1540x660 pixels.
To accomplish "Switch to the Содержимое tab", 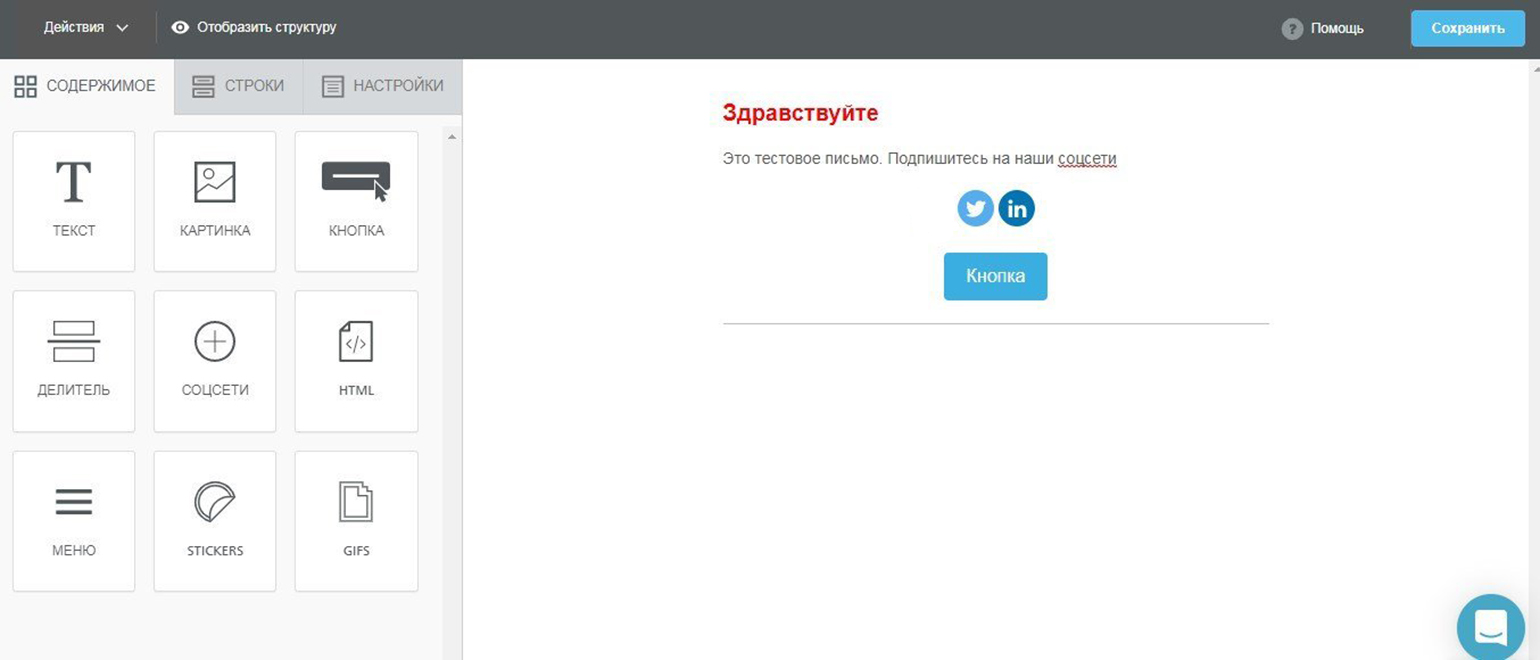I will pyautogui.click(x=86, y=86).
